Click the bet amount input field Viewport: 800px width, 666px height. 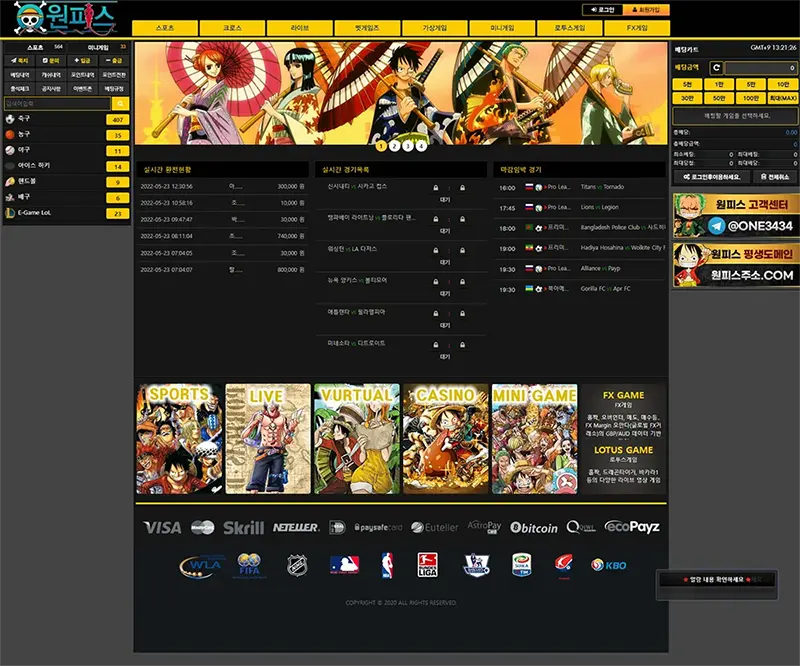click(x=761, y=67)
